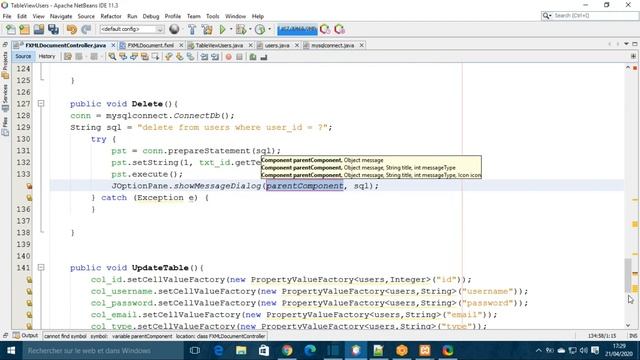
Task: Toggle Highlight Search in editor toolbar
Action: point(144,57)
